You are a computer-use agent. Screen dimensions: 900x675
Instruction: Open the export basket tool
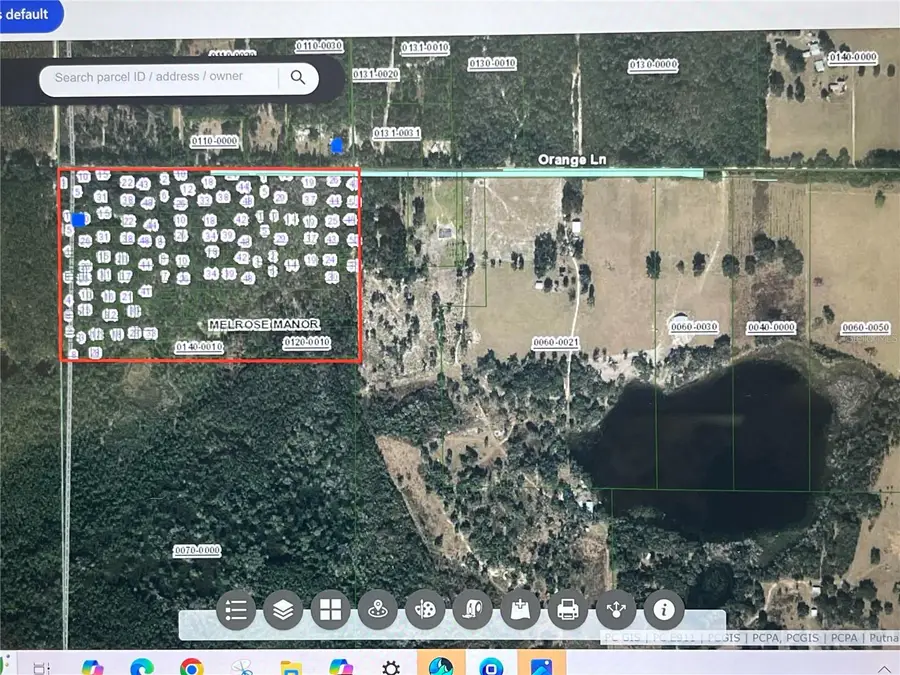[x=520, y=610]
